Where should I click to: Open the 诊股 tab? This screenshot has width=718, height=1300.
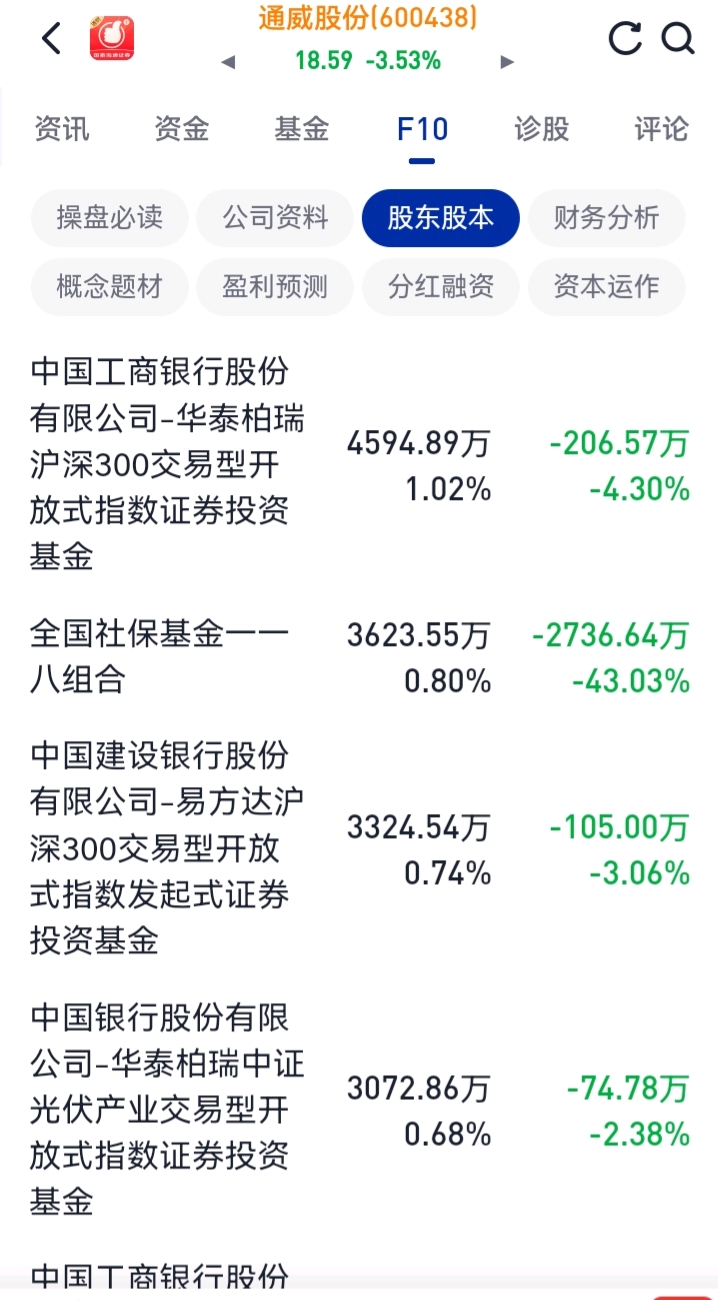pyautogui.click(x=542, y=129)
